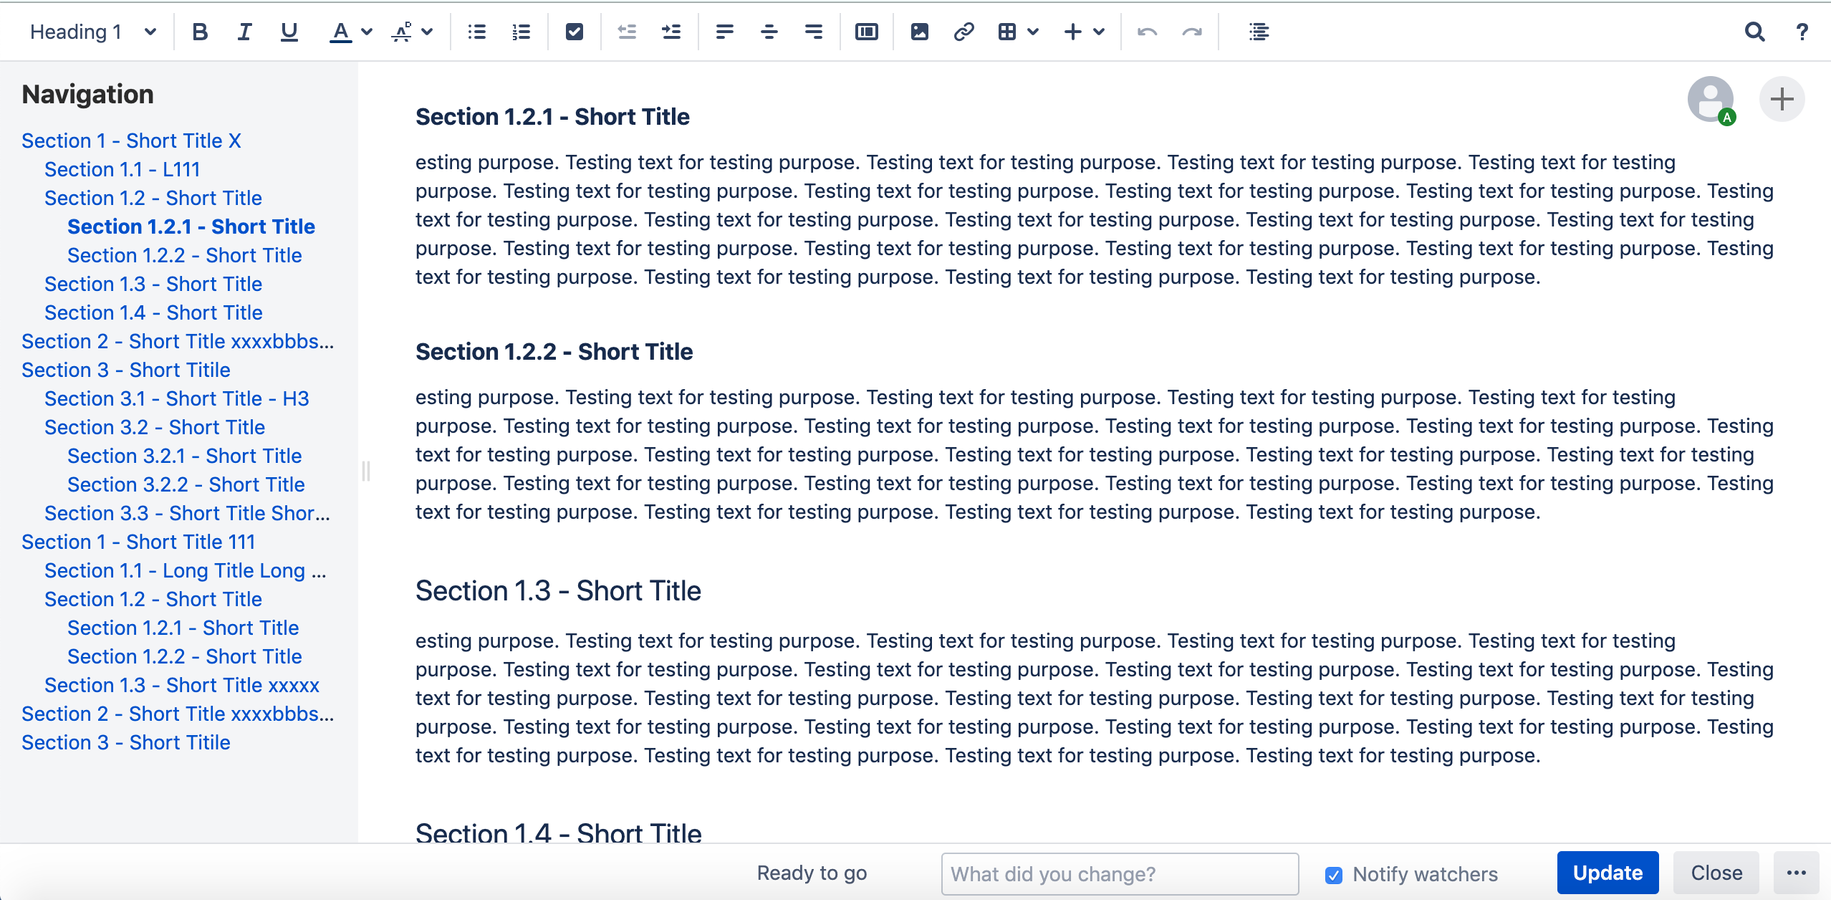Open more actions ellipsis menu
Image resolution: width=1831 pixels, height=900 pixels.
1796,873
